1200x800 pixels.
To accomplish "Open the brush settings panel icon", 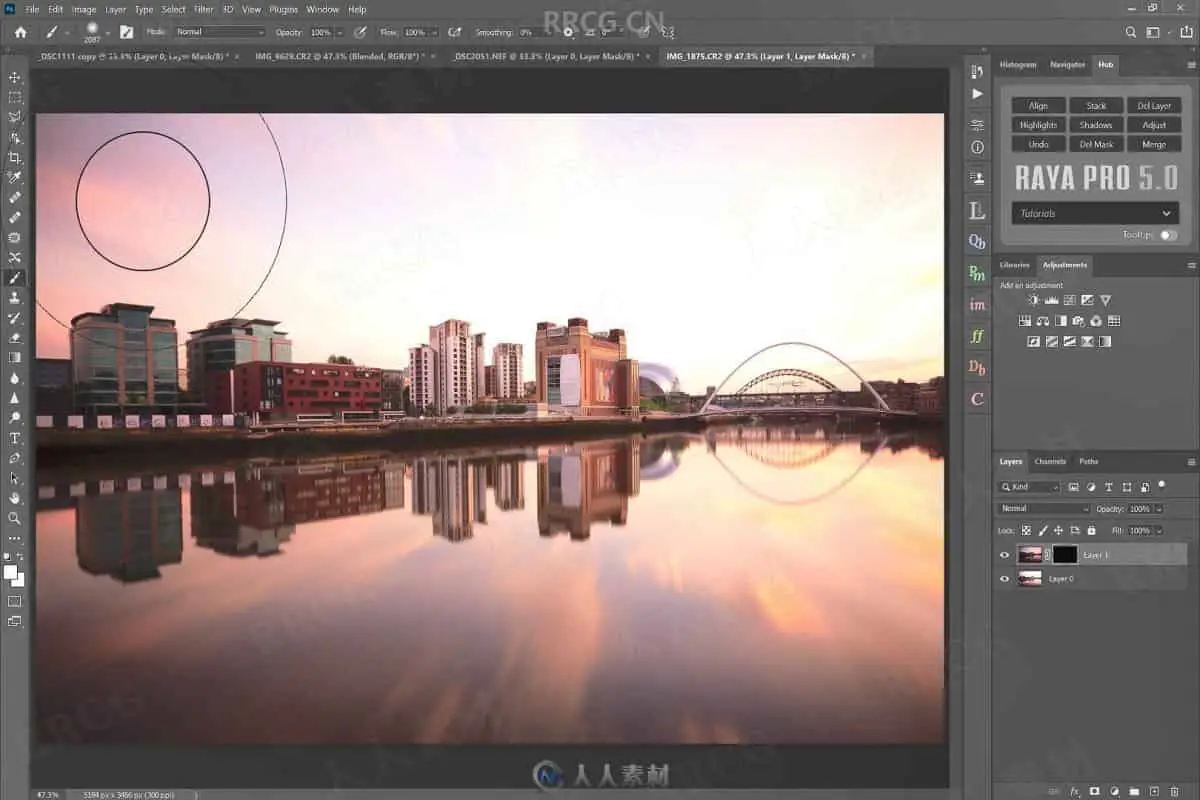I will (125, 32).
